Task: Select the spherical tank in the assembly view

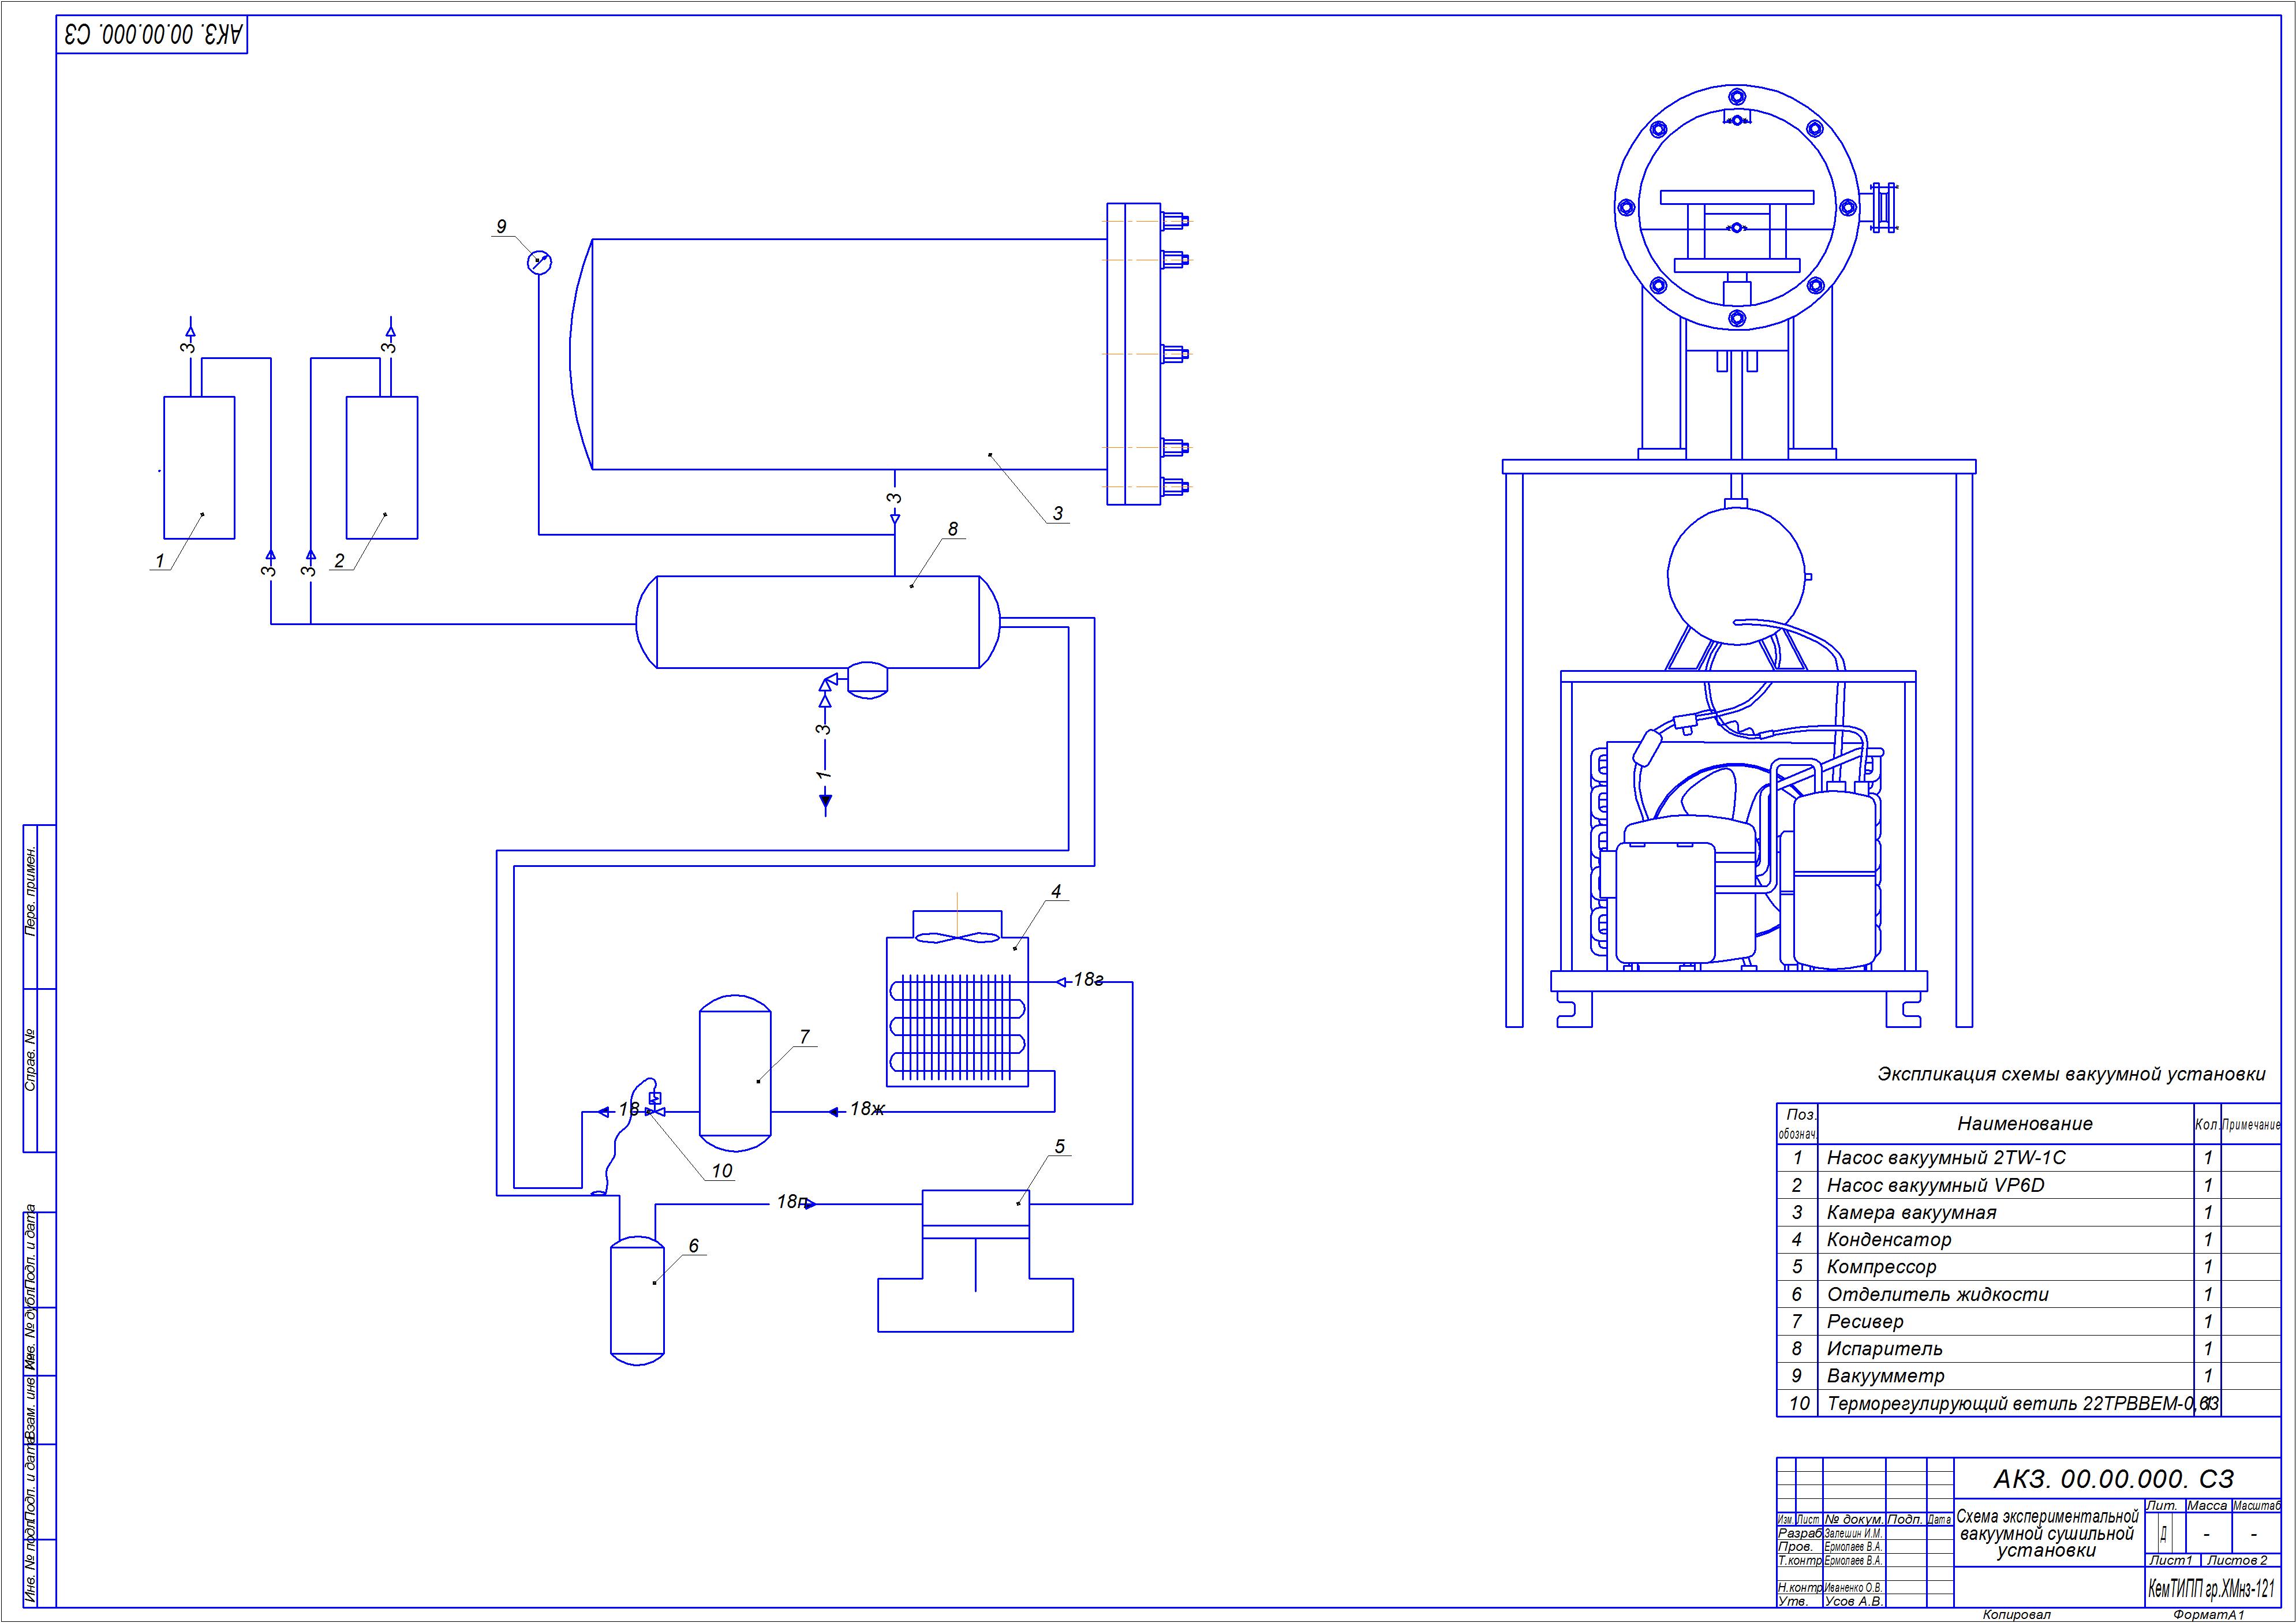Action: pyautogui.click(x=1738, y=576)
